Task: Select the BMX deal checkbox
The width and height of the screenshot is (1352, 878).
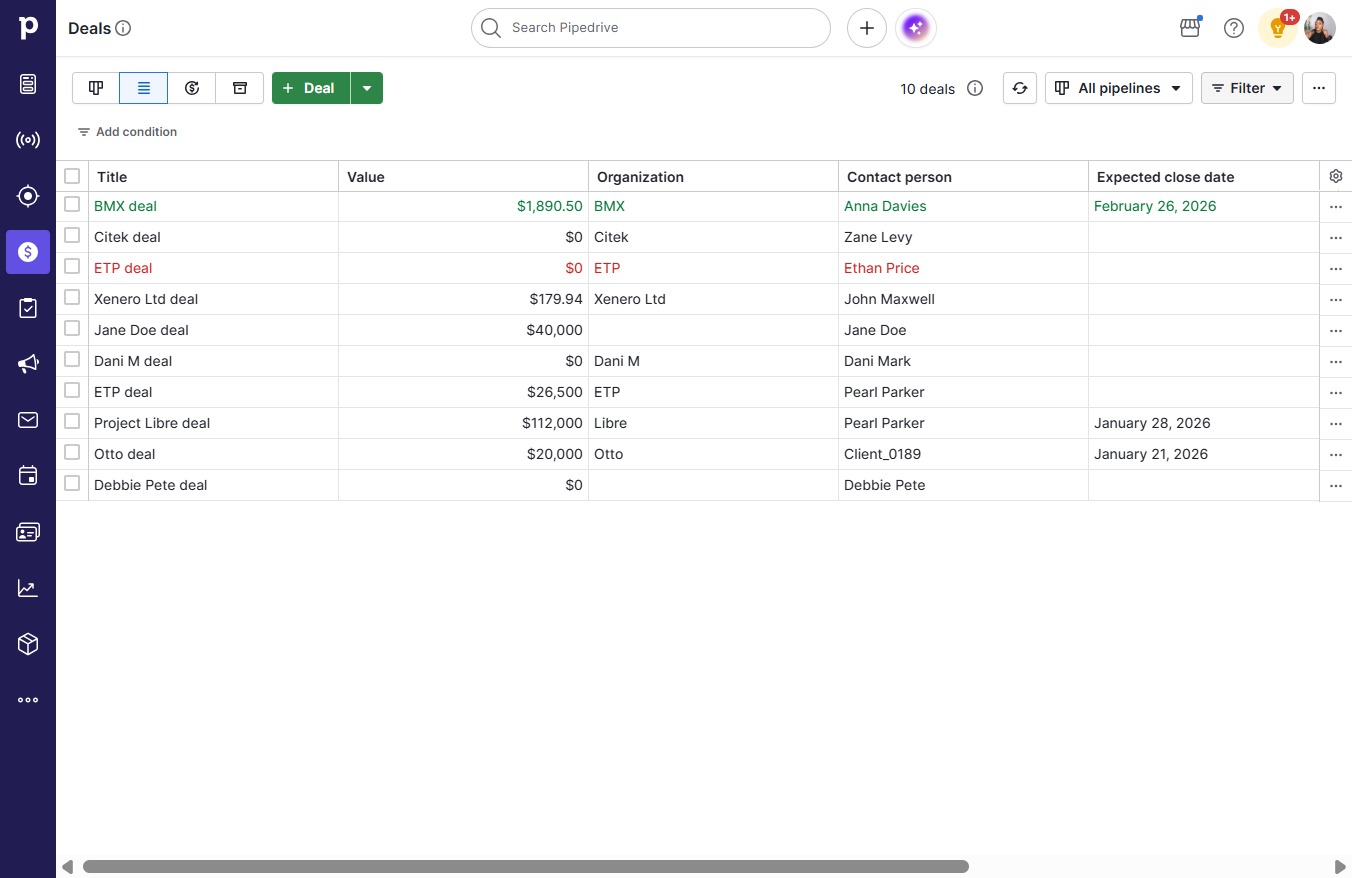Action: (72, 204)
